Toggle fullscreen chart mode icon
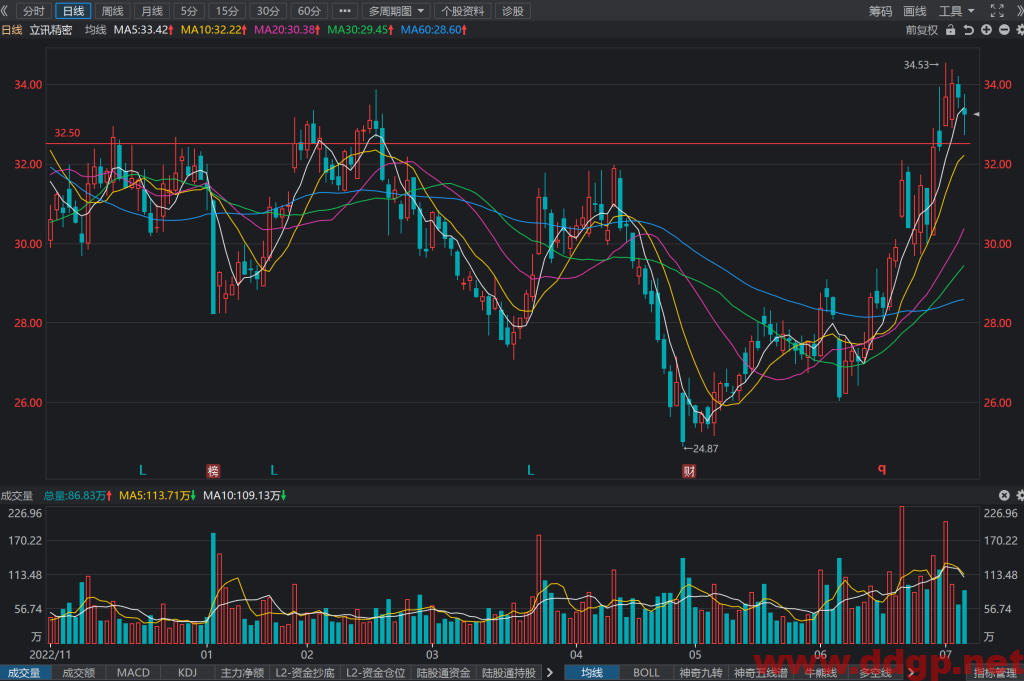Viewport: 1024px width, 681px height. pos(997,10)
